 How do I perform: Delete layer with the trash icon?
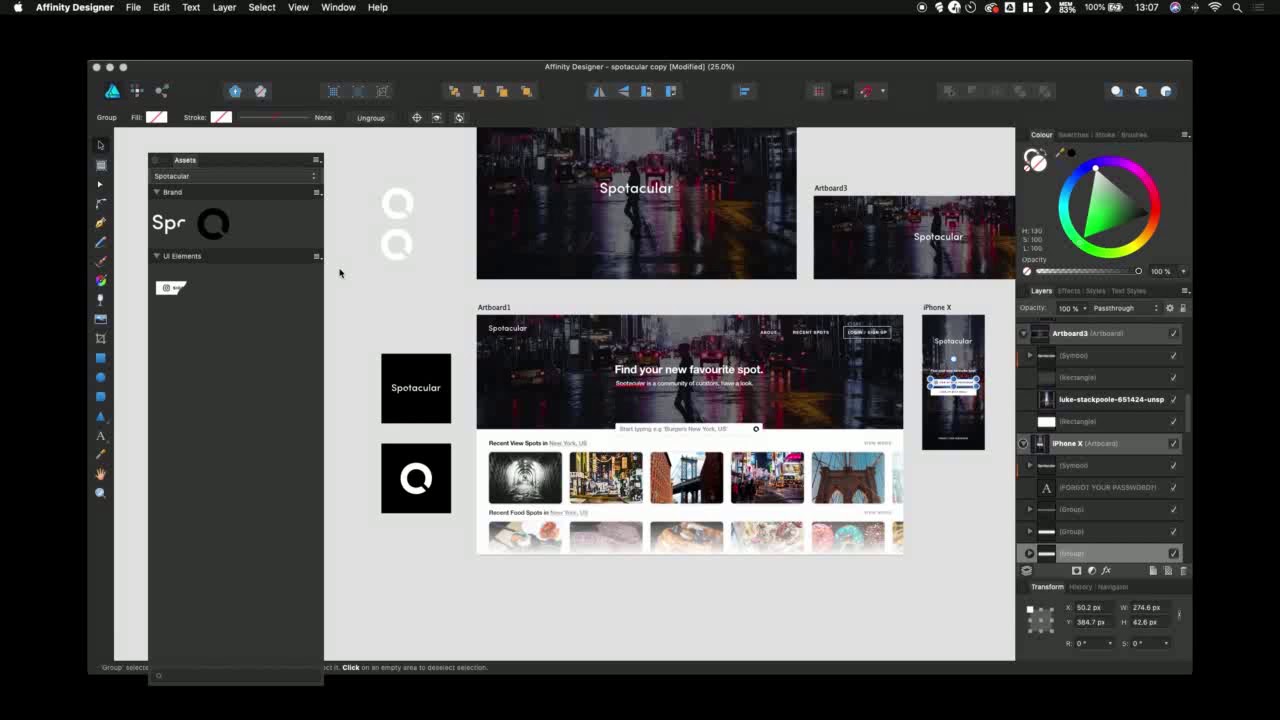(x=1183, y=571)
